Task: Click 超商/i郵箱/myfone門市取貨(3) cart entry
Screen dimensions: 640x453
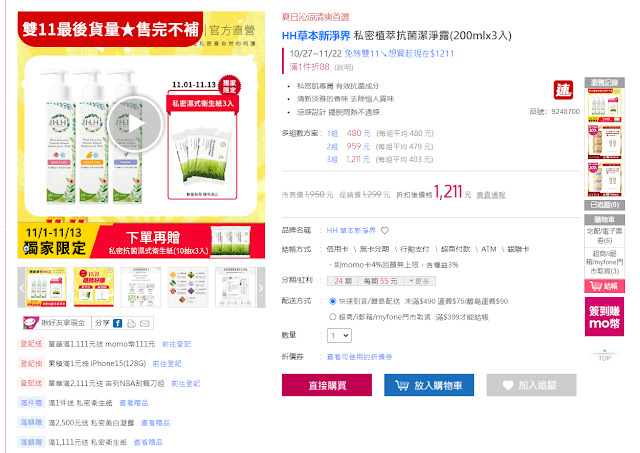Action: pos(604,262)
